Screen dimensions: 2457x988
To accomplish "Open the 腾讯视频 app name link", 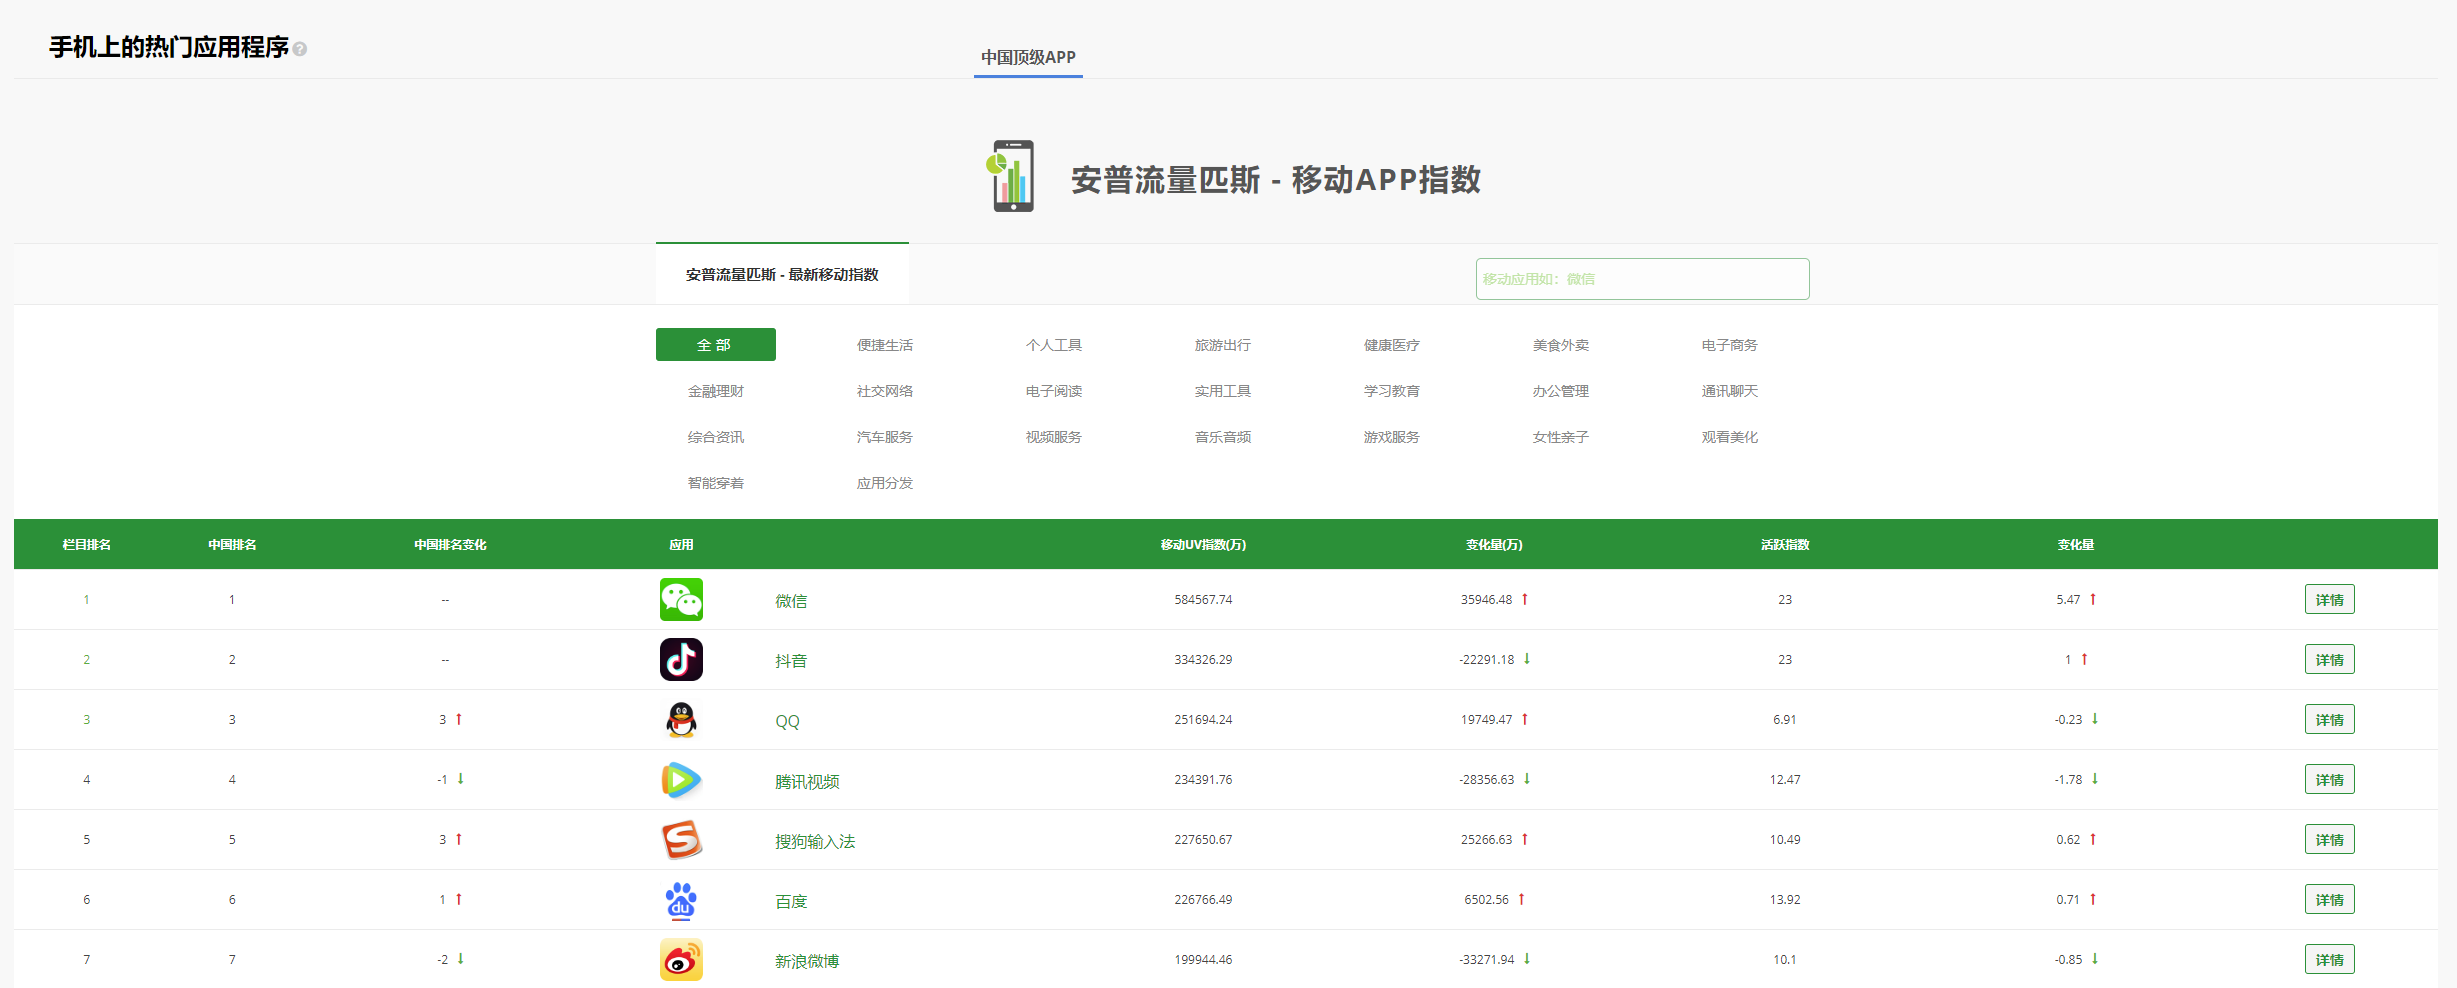I will [807, 781].
